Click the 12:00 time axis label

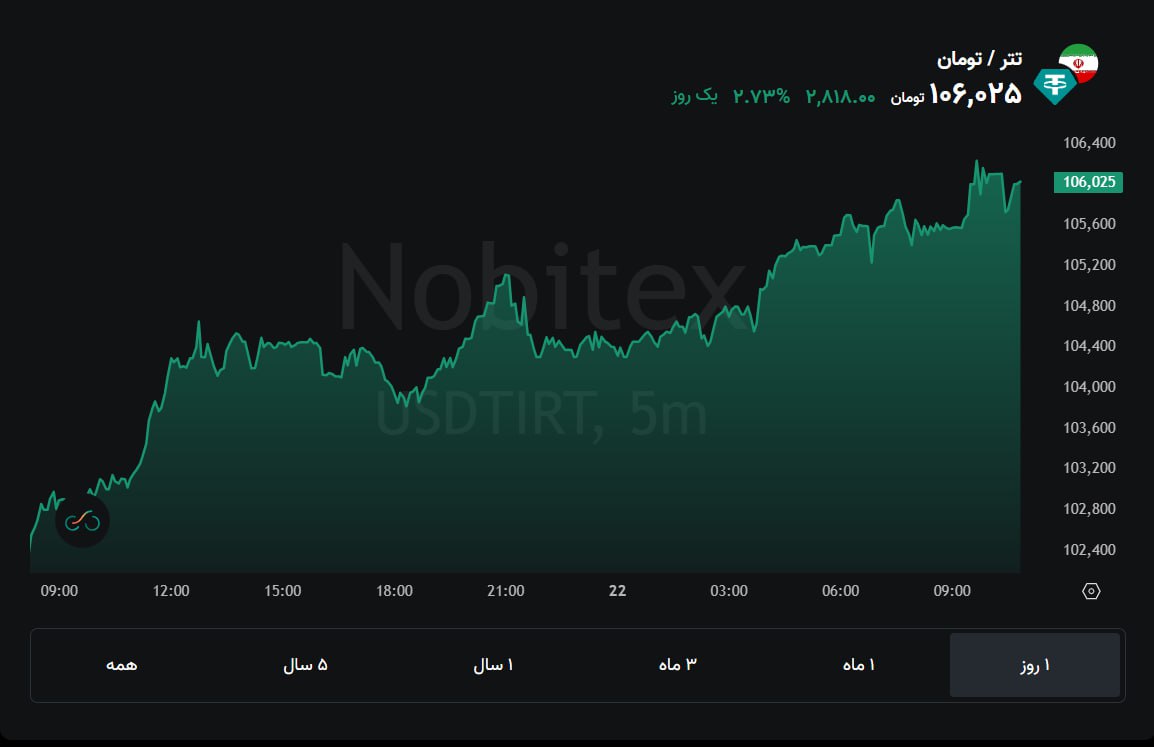coord(171,591)
